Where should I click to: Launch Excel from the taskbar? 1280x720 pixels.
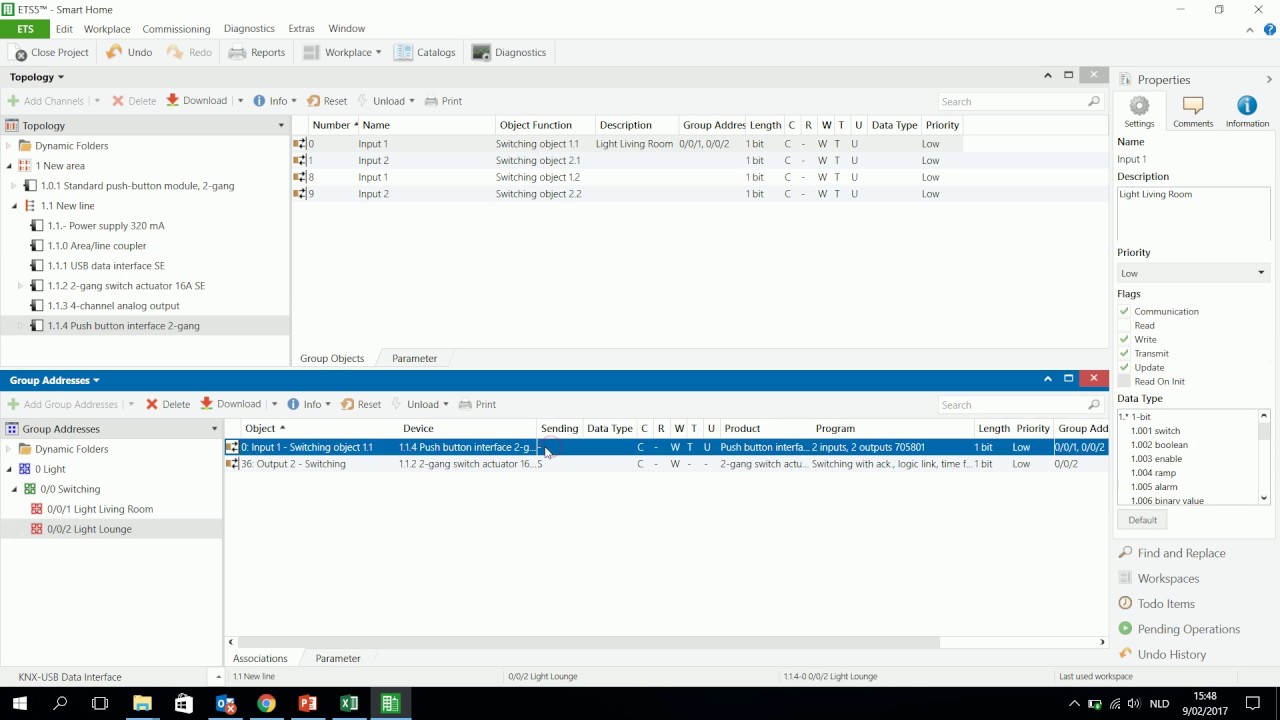[348, 704]
